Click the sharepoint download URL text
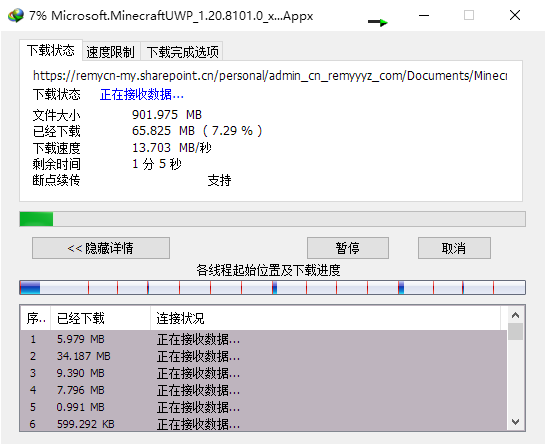Screen dimensions: 546x445 [x=270, y=76]
